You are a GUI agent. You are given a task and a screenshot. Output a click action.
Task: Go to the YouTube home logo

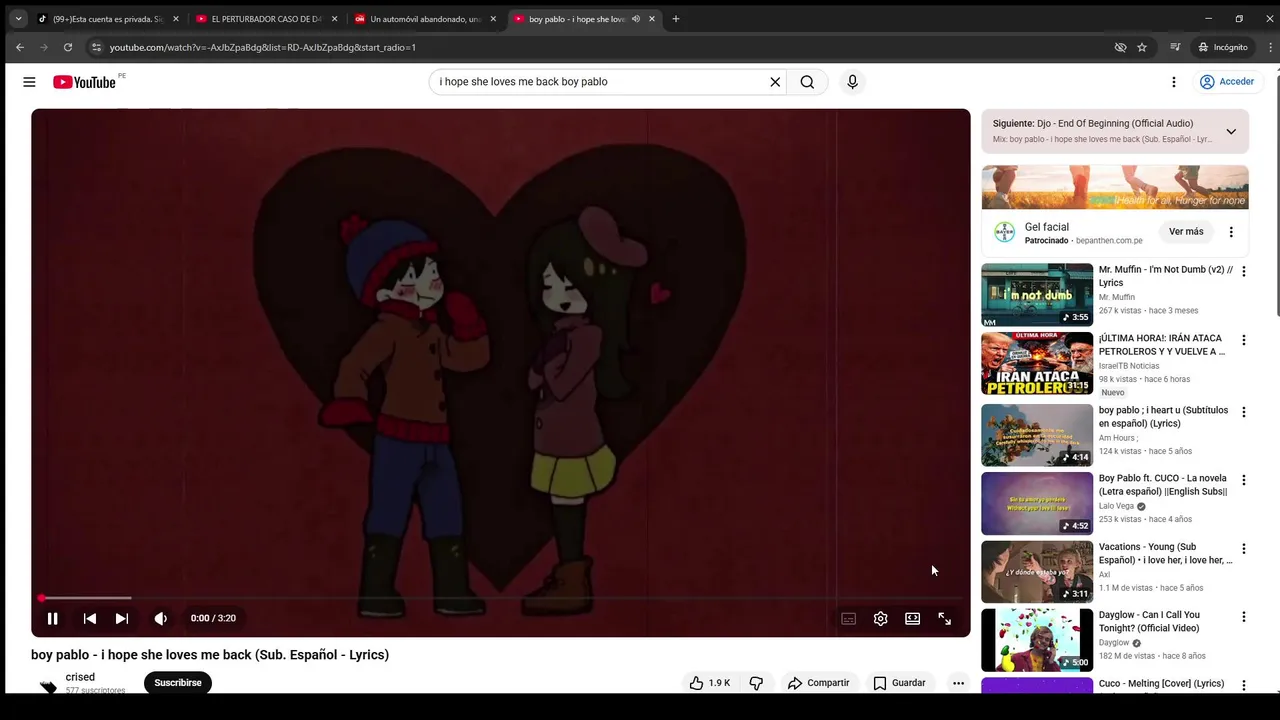tap(86, 82)
